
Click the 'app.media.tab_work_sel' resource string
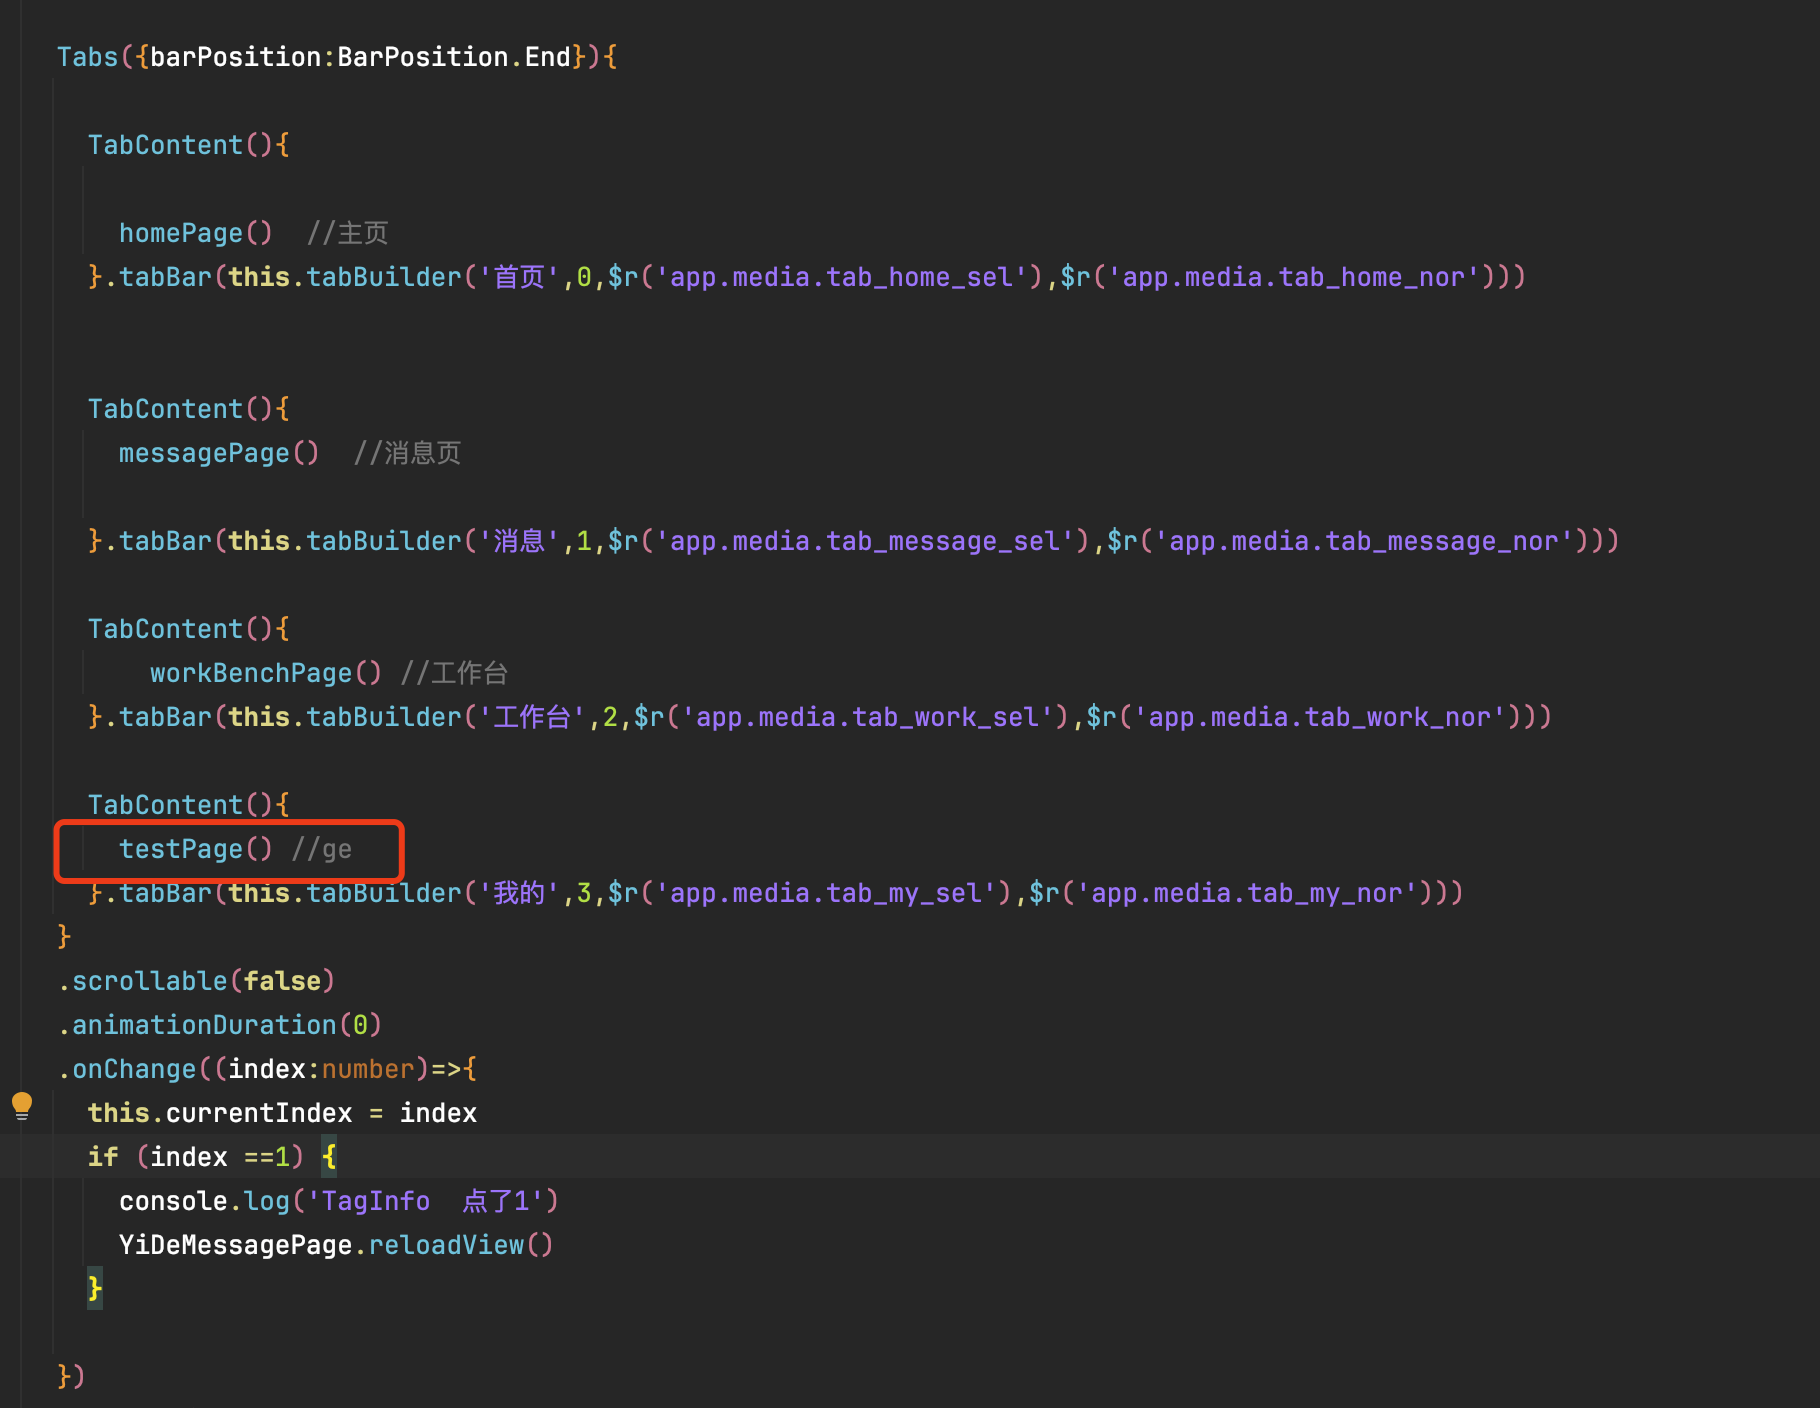tap(868, 717)
